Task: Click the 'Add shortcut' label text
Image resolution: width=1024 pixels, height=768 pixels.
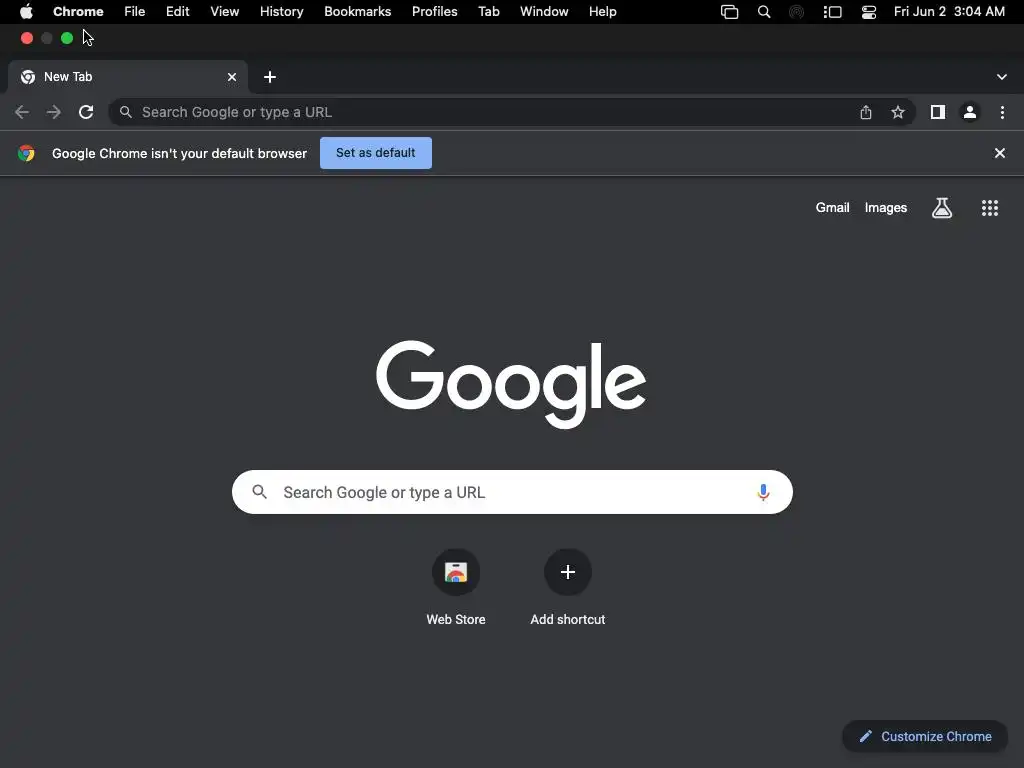Action: coord(568,619)
